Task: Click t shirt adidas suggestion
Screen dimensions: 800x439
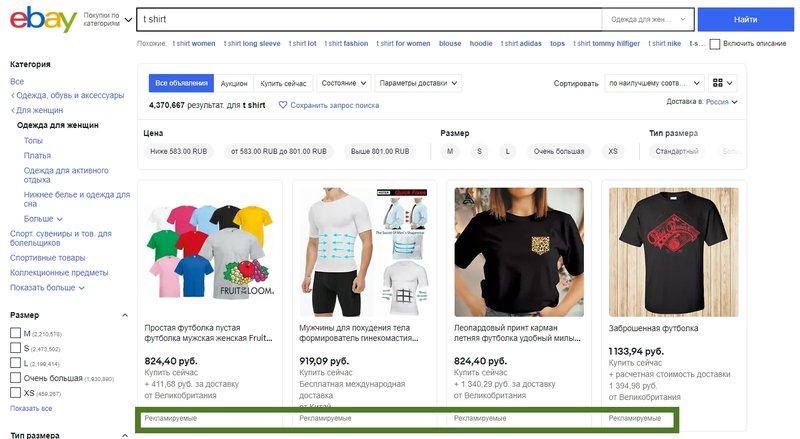Action: (x=521, y=43)
